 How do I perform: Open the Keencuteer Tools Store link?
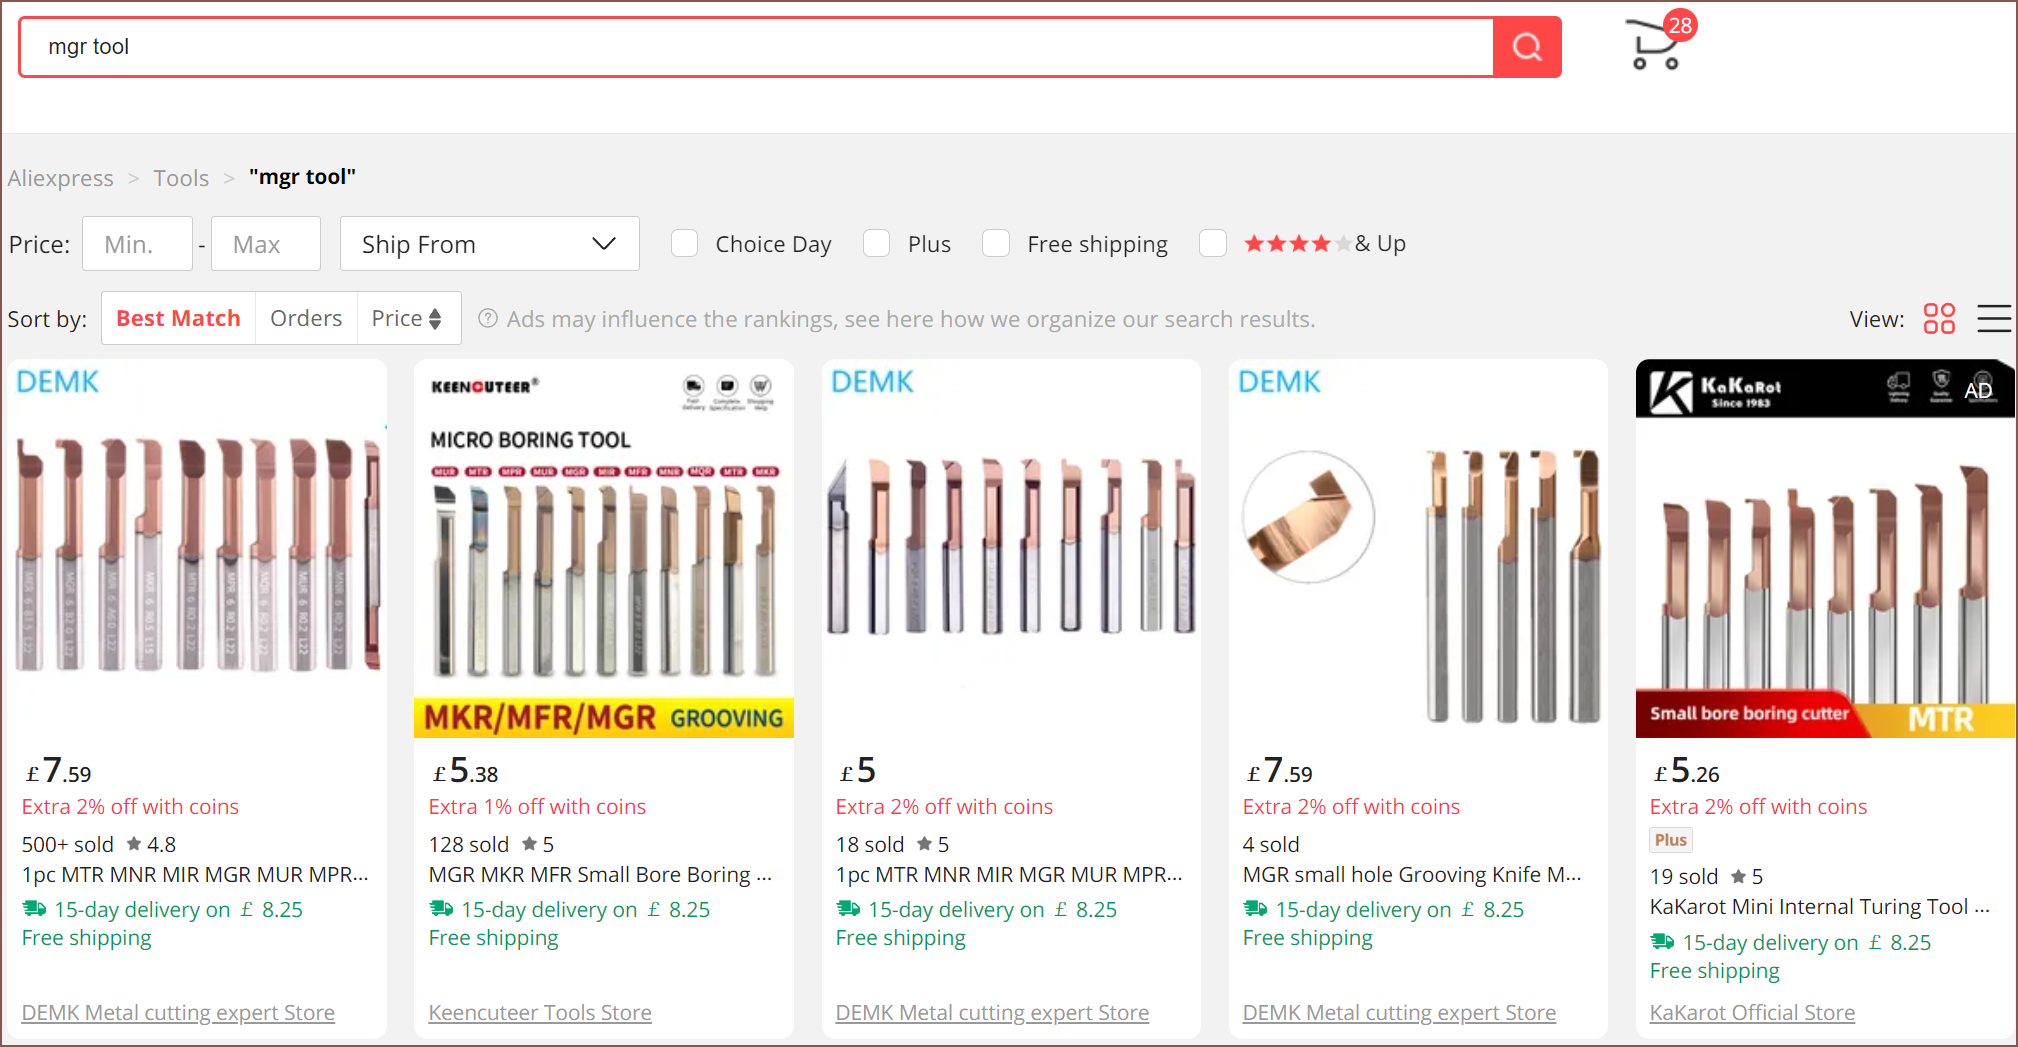(540, 1013)
